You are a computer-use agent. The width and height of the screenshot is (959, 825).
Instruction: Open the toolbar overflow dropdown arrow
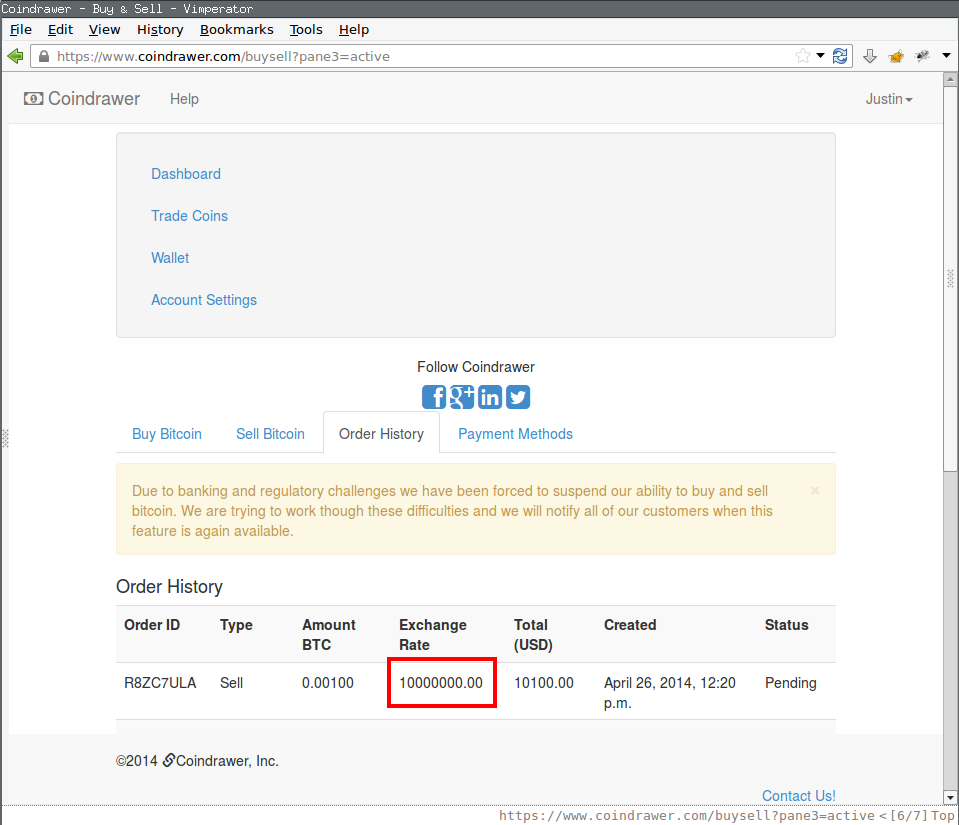tap(946, 56)
